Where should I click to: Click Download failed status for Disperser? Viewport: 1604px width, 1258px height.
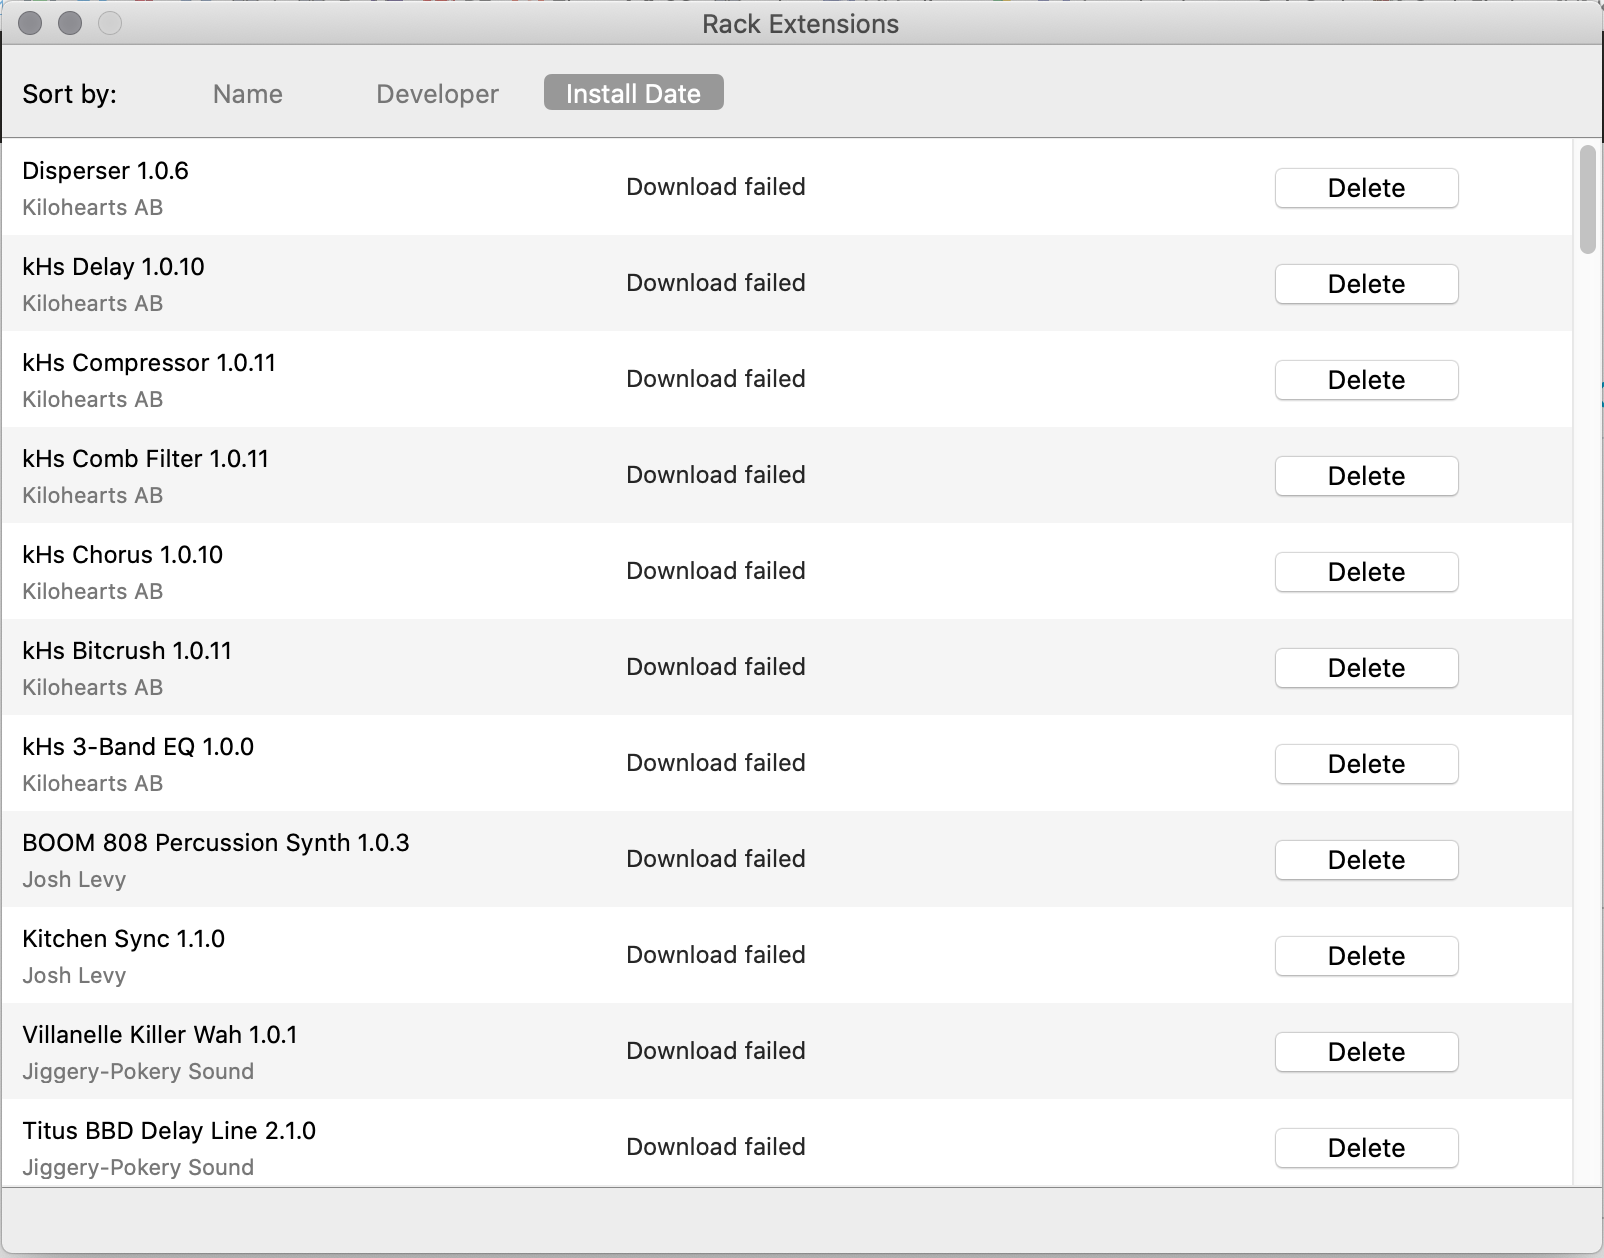click(716, 187)
